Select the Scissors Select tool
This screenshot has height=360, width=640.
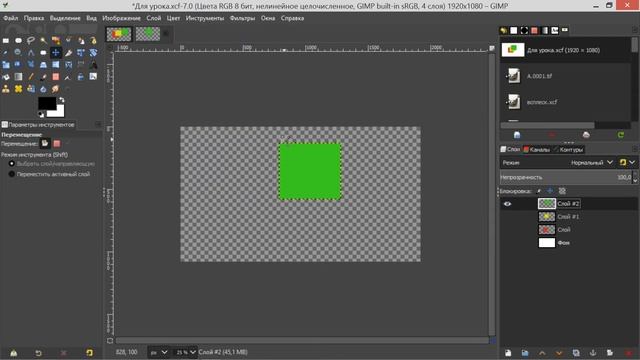tap(68, 40)
